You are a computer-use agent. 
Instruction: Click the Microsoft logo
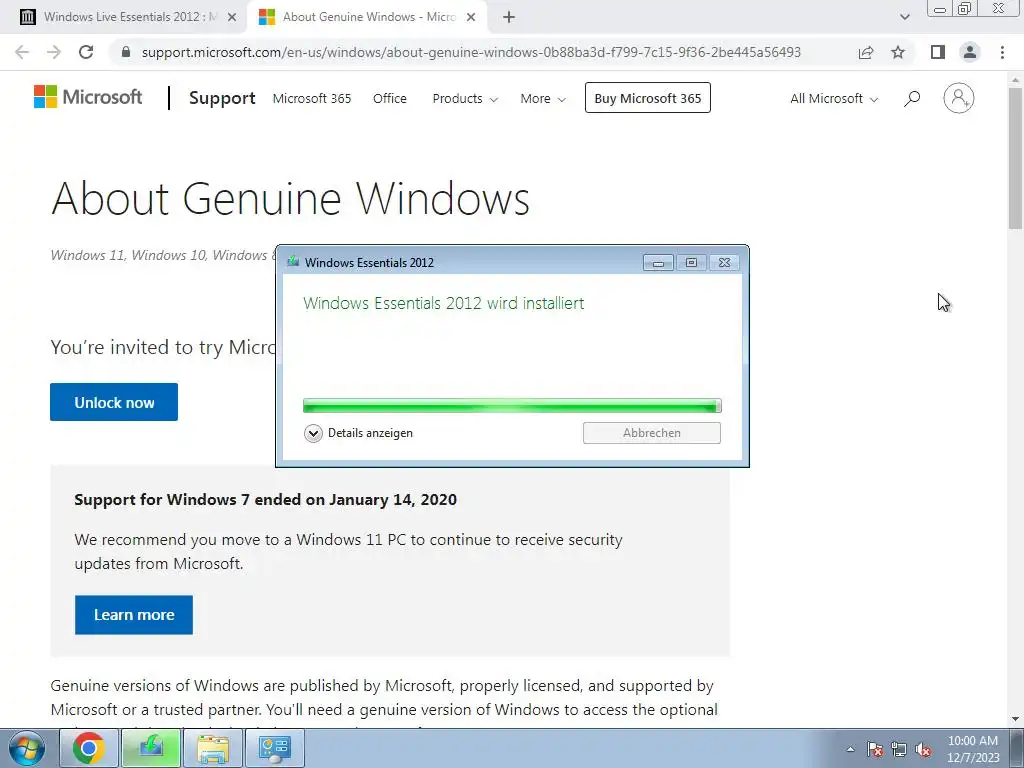(88, 97)
